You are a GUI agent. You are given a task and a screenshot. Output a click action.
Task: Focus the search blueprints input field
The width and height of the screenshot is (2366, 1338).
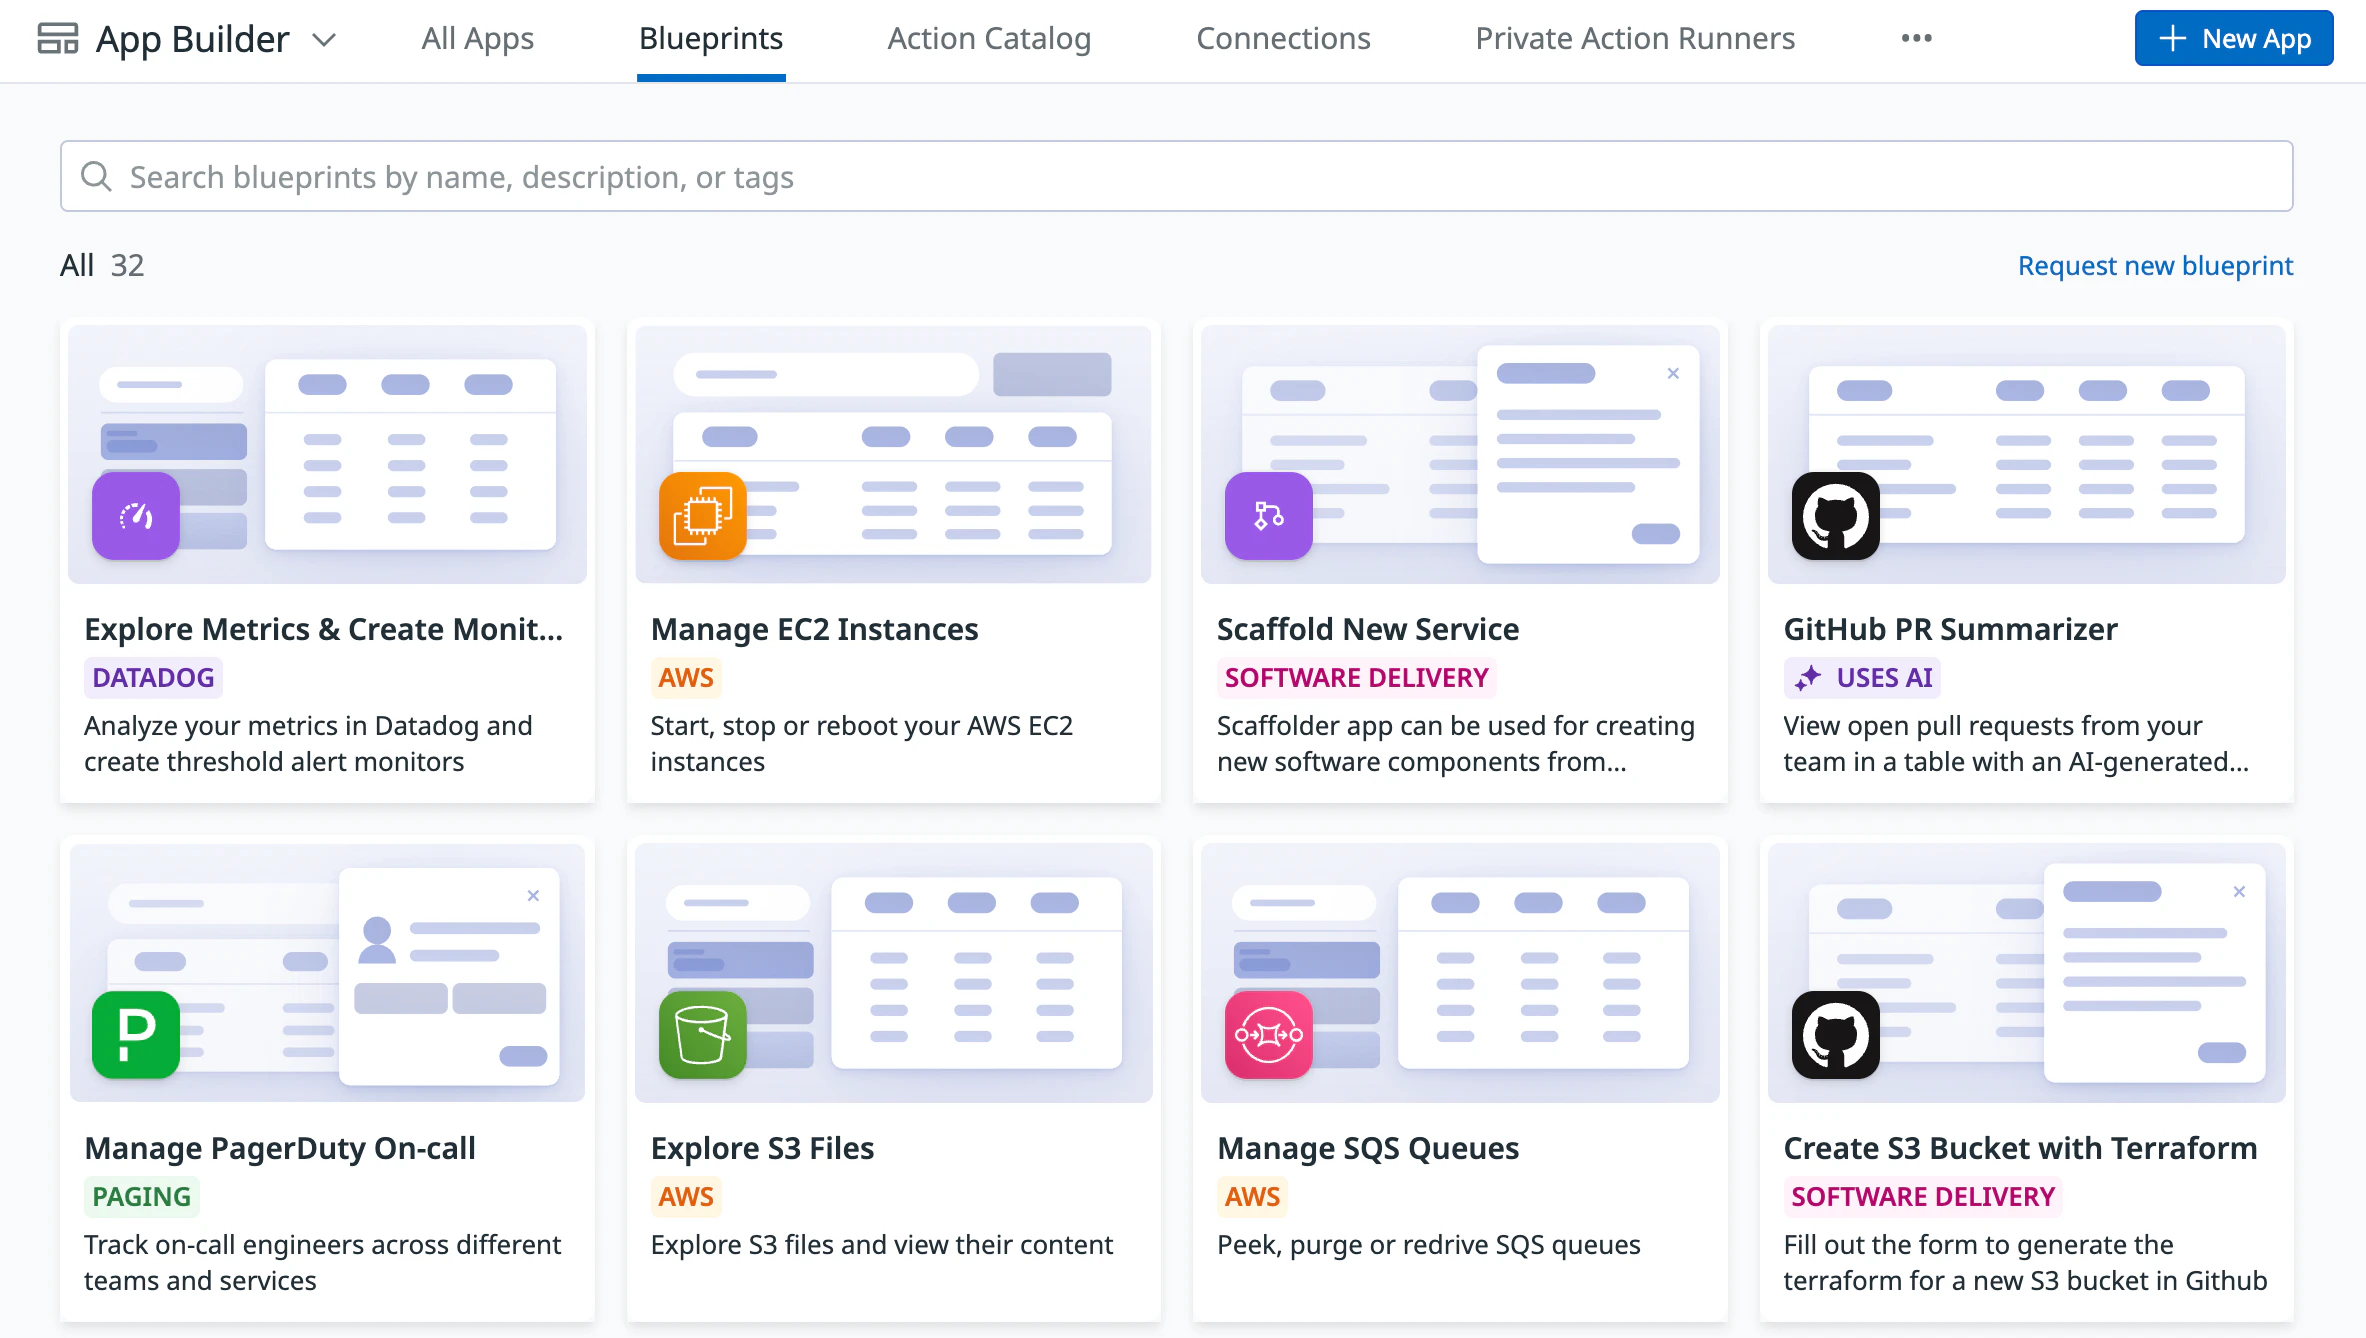tap(1176, 176)
